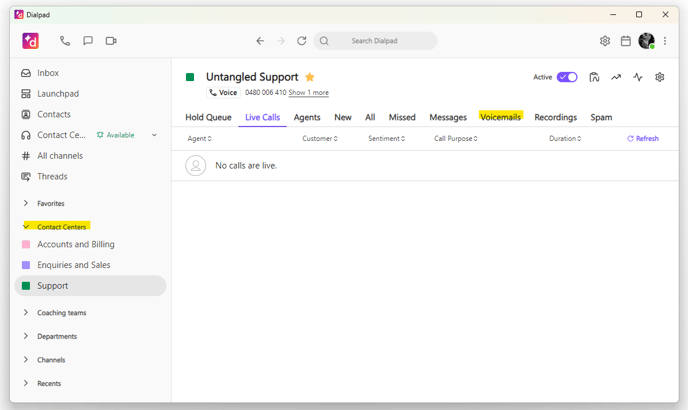Sort by the Duration column
The height and width of the screenshot is (410, 688).
pyautogui.click(x=565, y=138)
